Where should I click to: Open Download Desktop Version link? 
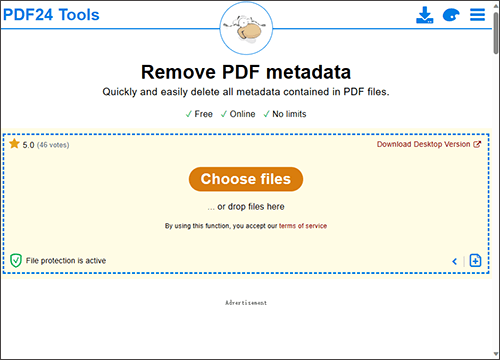pos(429,144)
